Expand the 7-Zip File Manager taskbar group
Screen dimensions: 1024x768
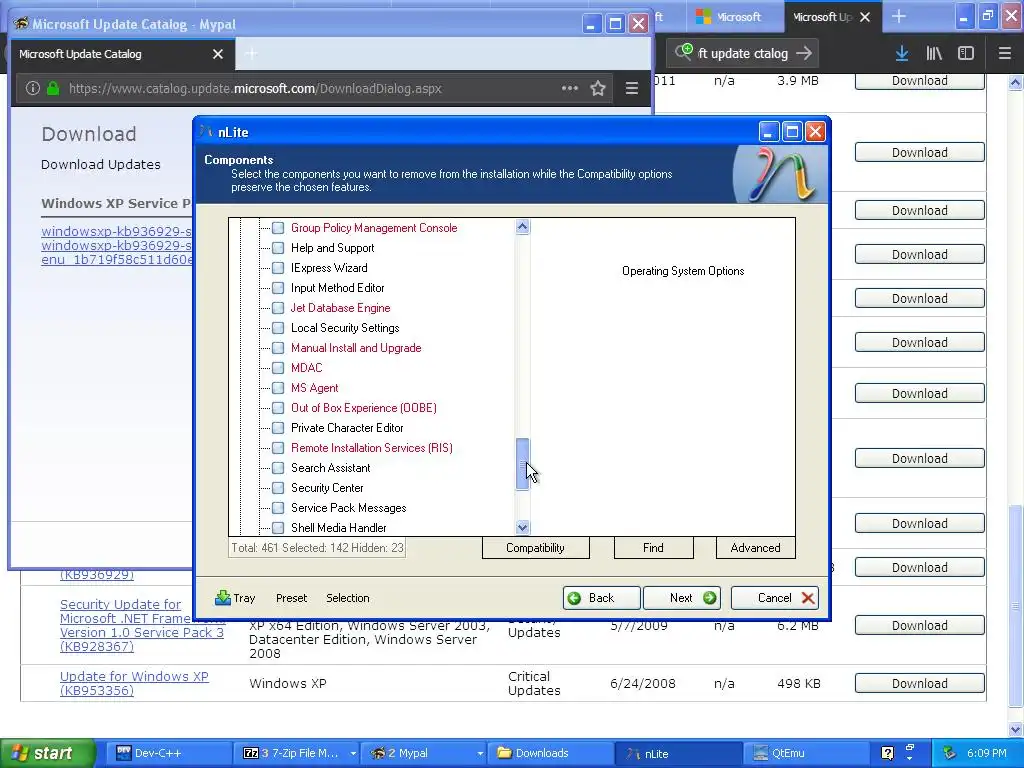tap(353, 753)
